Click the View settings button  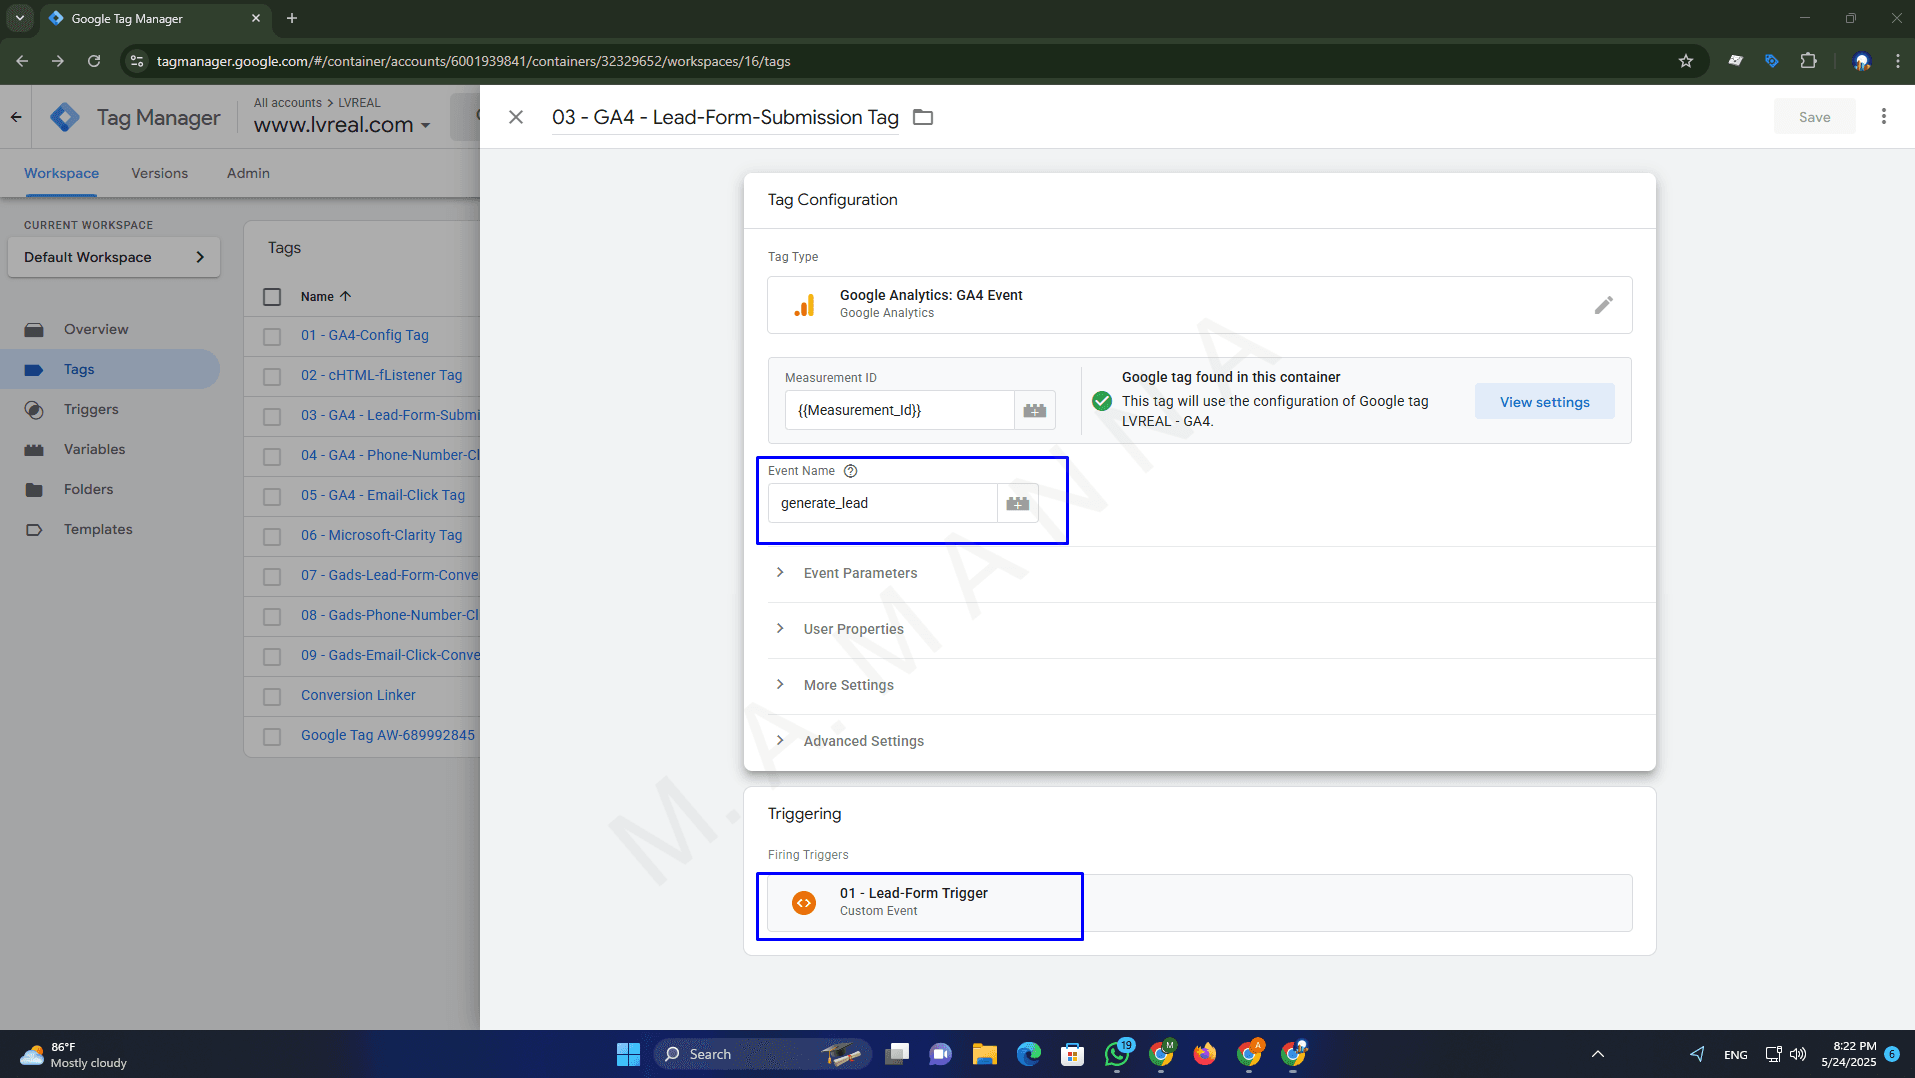tap(1544, 402)
